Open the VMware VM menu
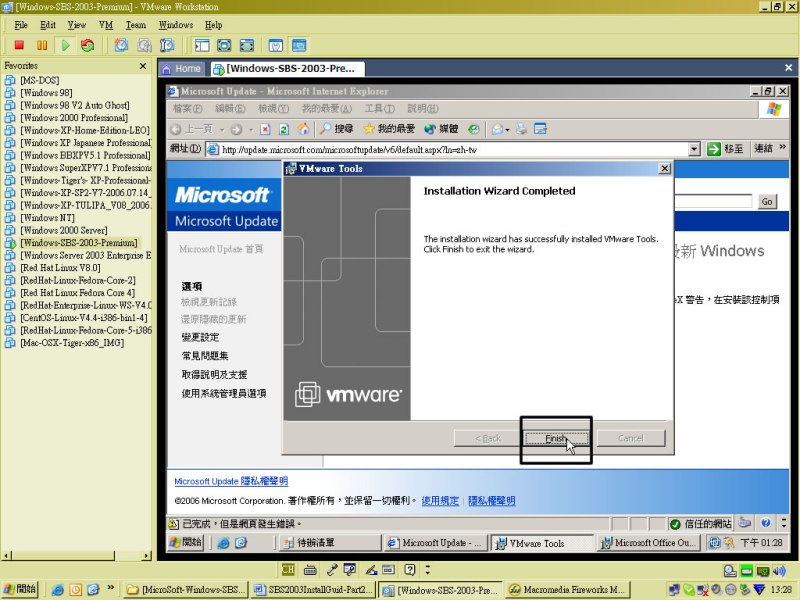The image size is (800, 600). tap(106, 25)
